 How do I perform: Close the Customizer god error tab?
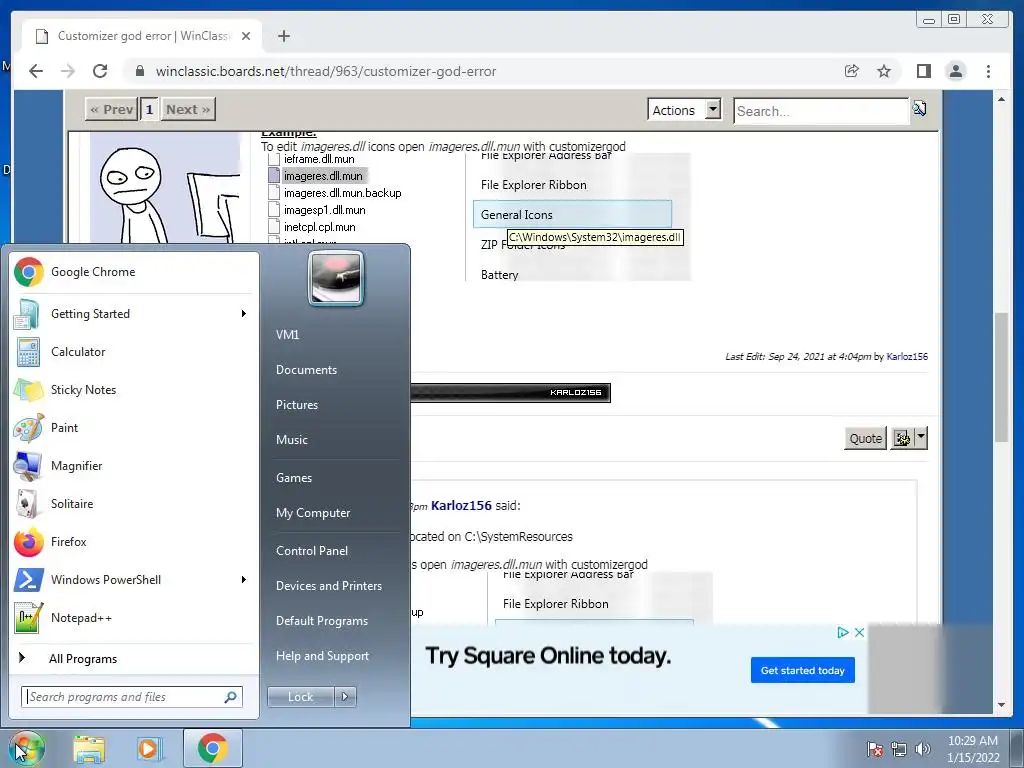click(x=246, y=36)
